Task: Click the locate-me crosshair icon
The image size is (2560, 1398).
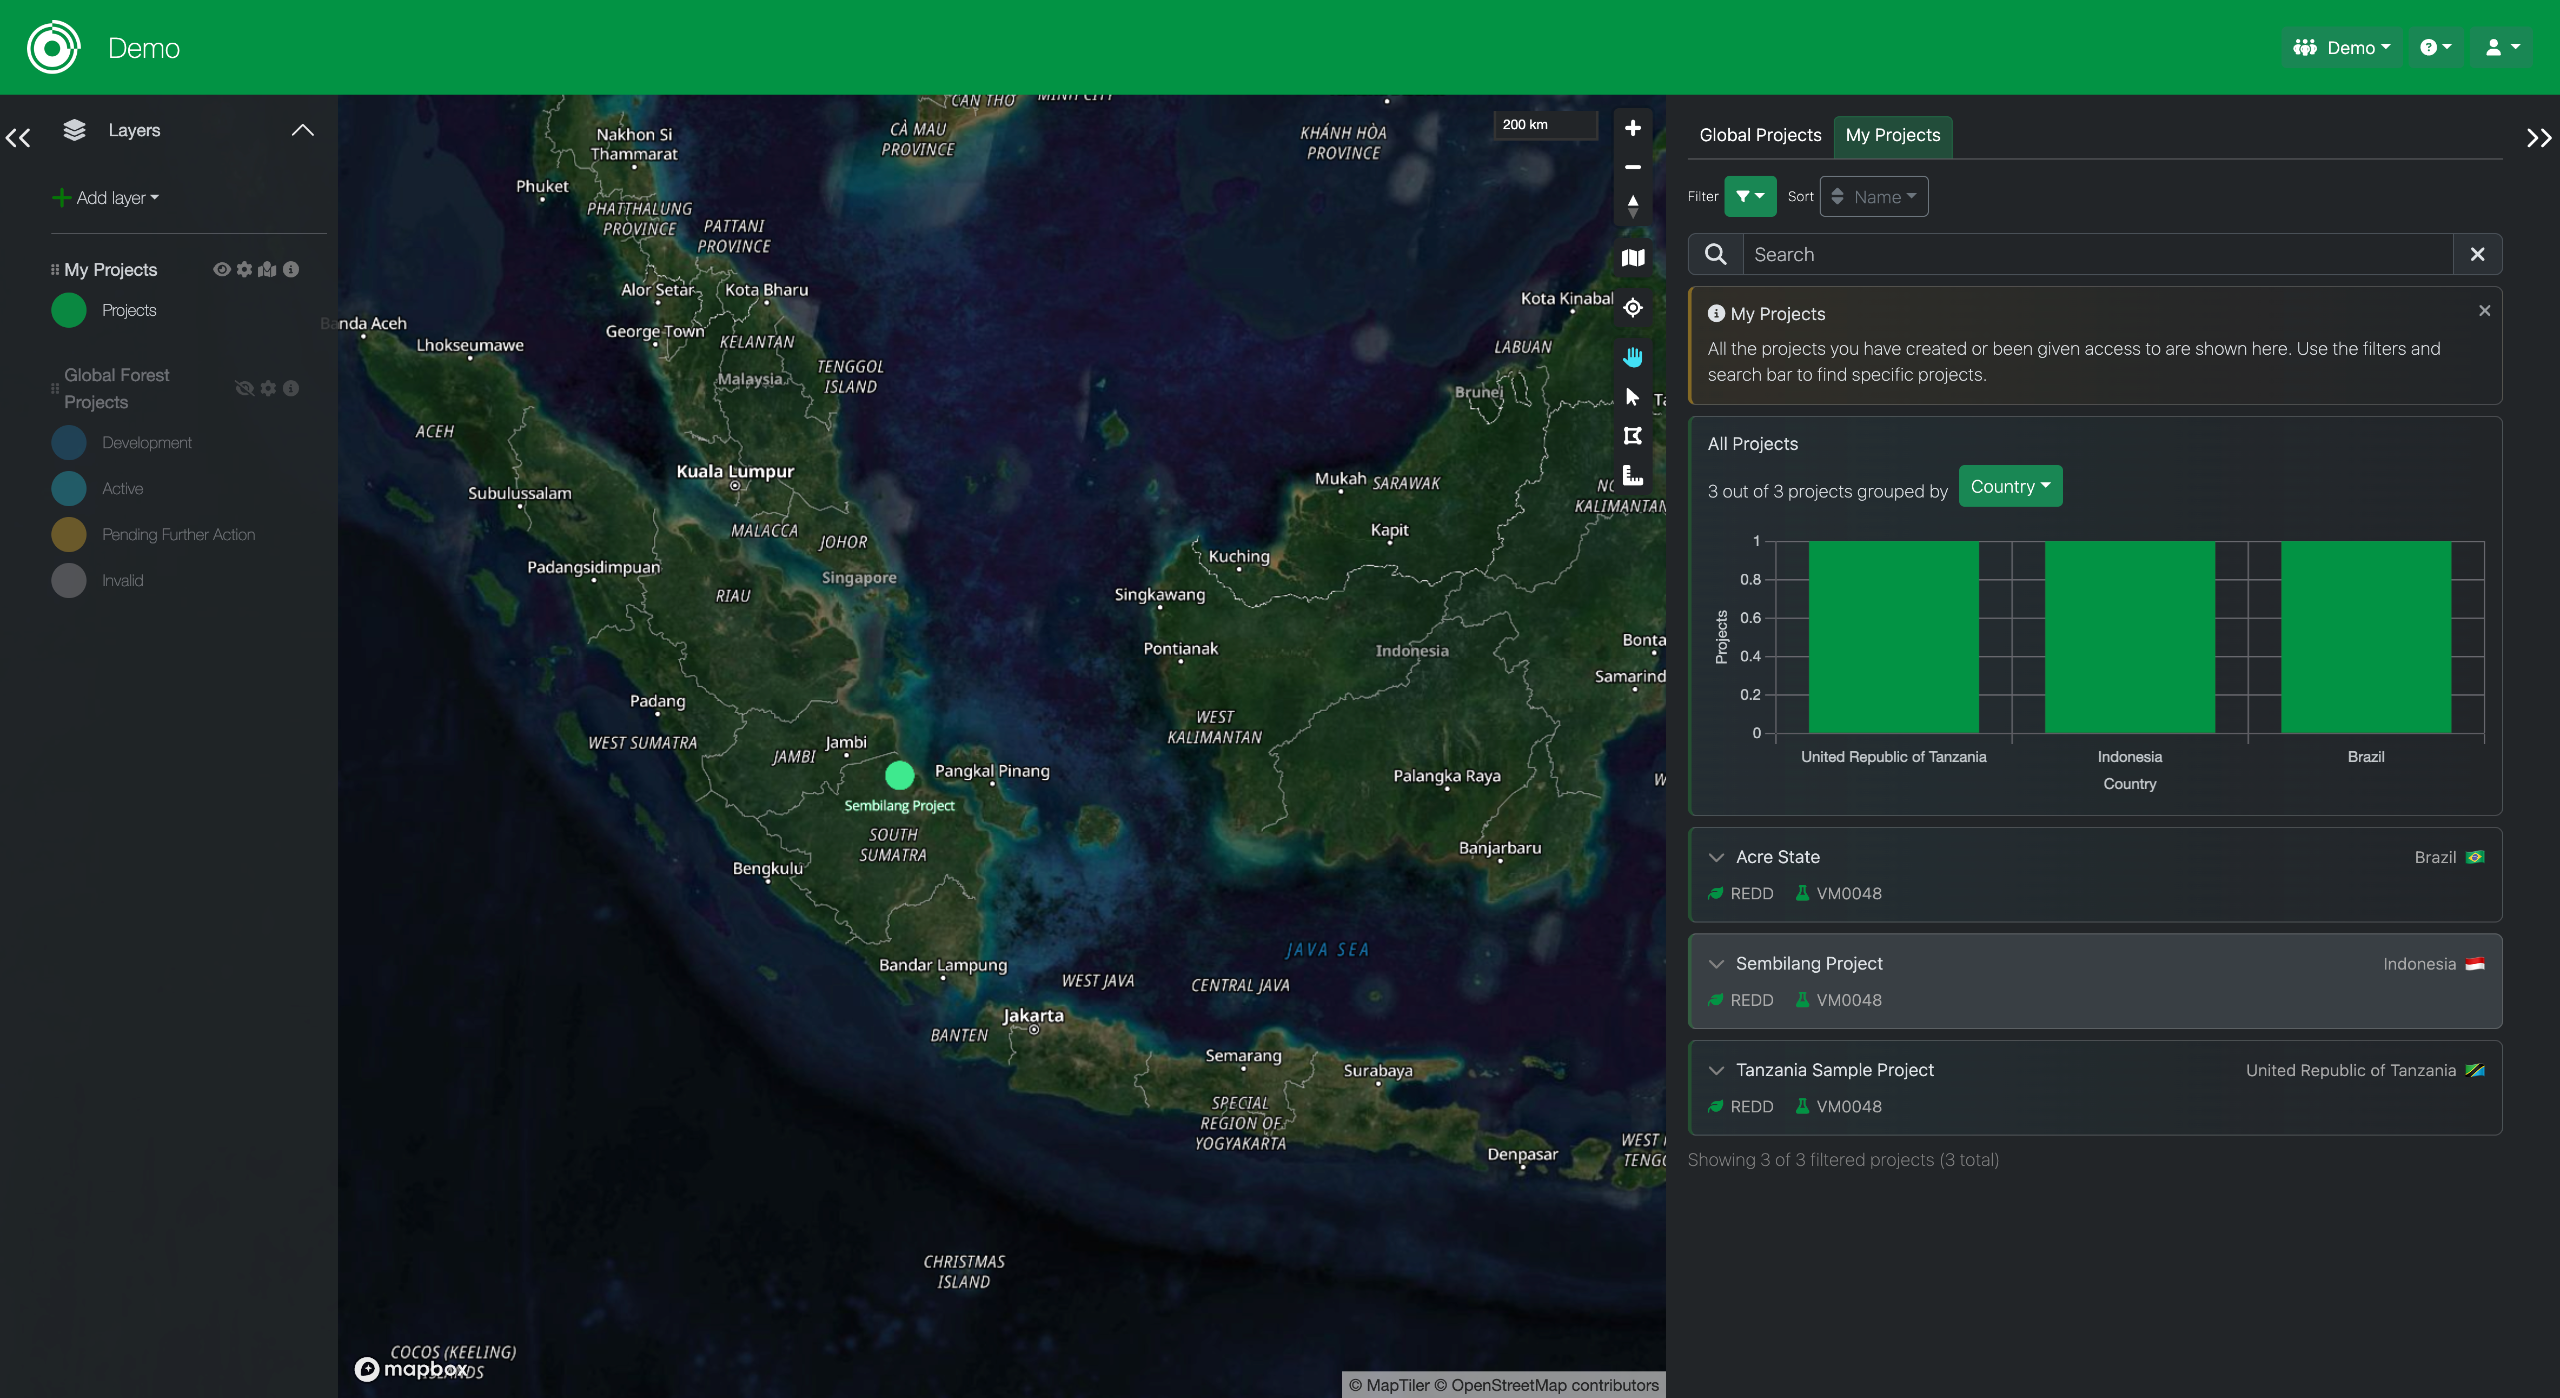Action: pos(1632,308)
